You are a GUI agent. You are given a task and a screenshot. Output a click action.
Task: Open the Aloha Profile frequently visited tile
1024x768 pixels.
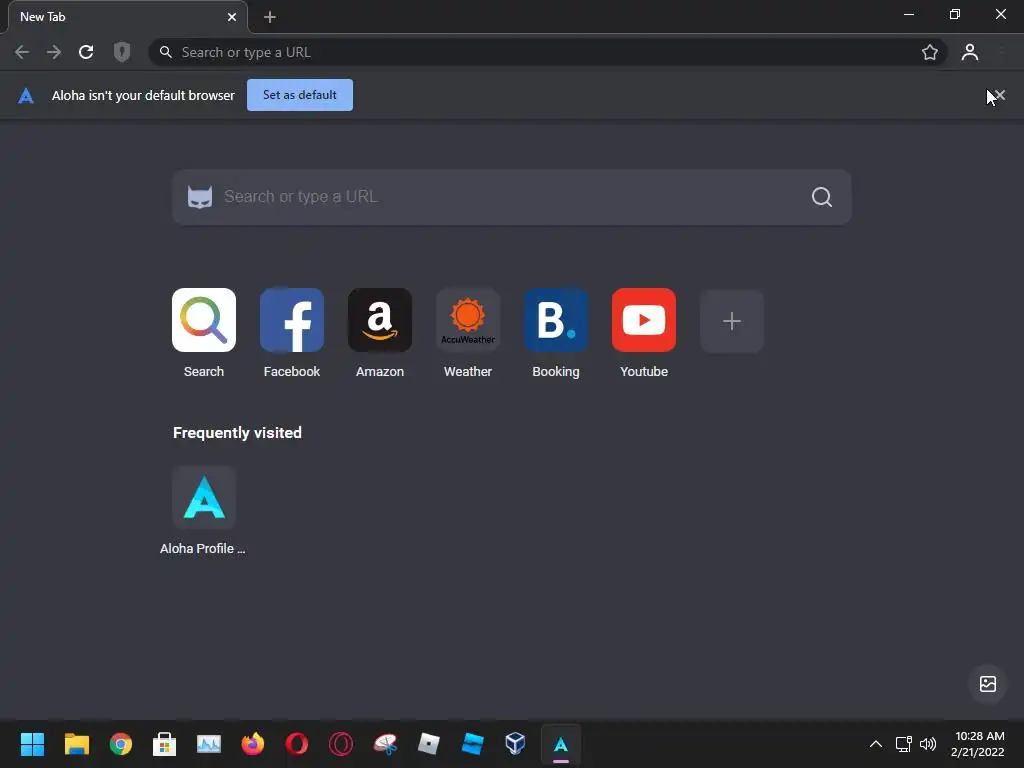point(204,498)
